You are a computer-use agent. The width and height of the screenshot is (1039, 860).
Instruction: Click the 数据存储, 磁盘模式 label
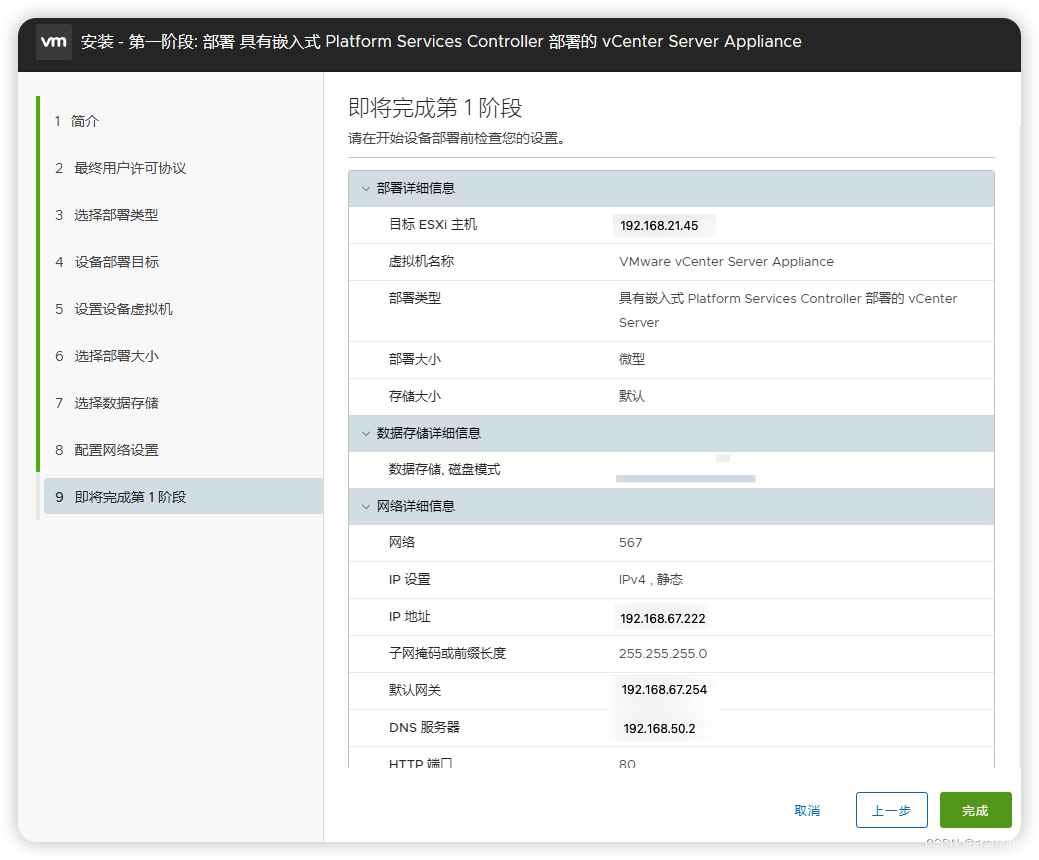click(x=445, y=470)
